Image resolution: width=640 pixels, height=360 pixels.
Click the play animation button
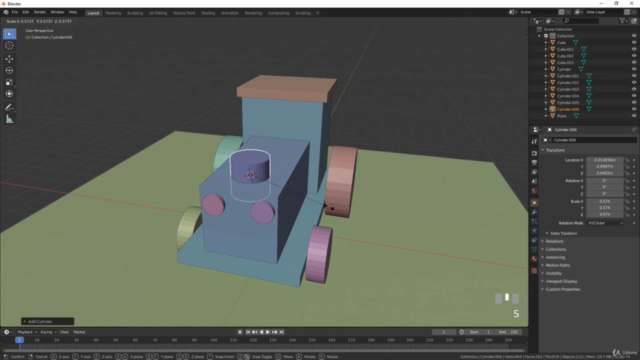[268, 332]
